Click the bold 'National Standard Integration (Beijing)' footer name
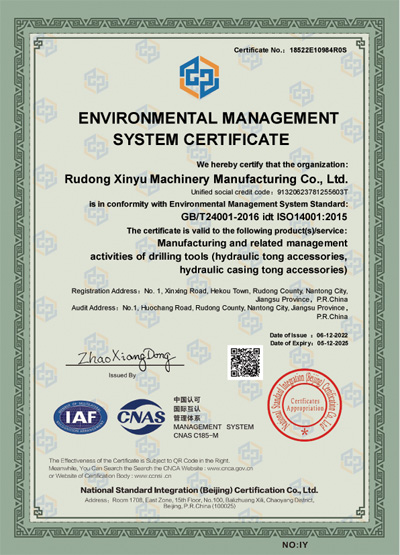Screen dimensions: 400x555 point(199,490)
